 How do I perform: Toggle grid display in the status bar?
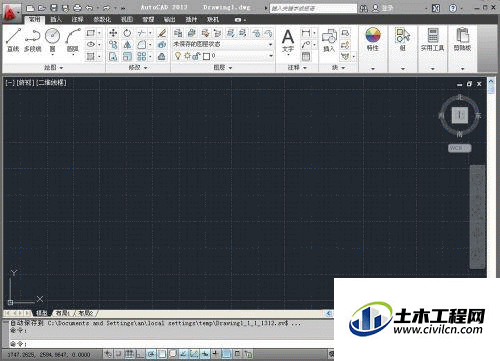[129, 354]
